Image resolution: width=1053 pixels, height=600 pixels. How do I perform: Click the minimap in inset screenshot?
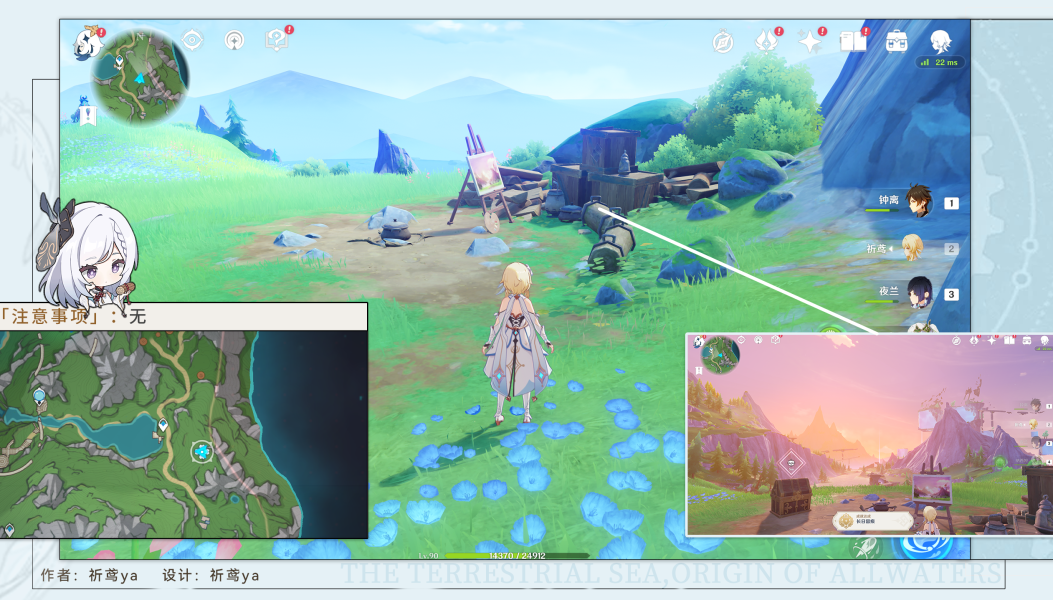[x=721, y=355]
